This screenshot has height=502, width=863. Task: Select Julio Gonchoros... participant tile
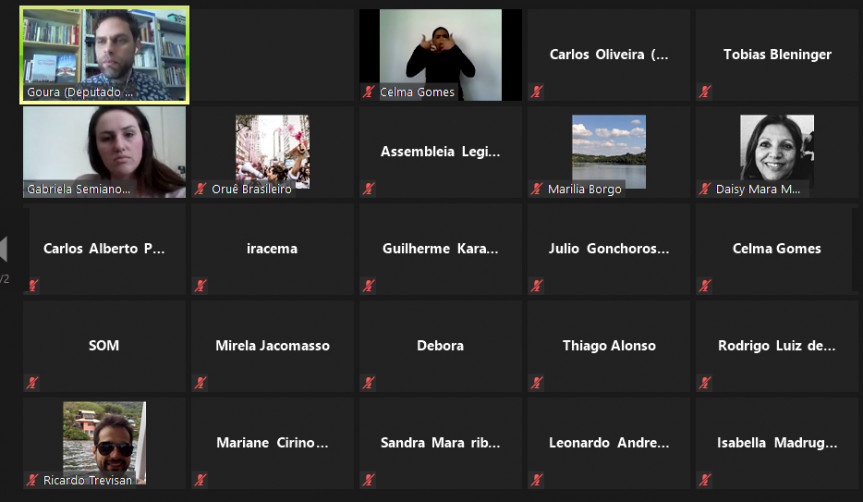[609, 249]
